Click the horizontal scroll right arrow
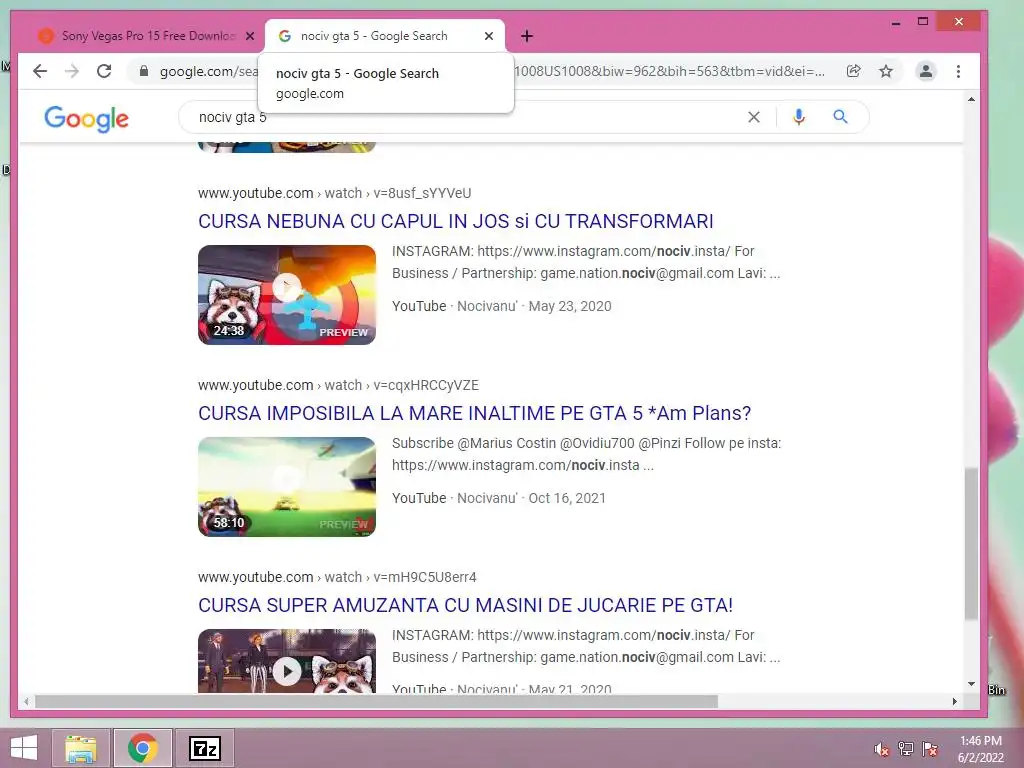The height and width of the screenshot is (768, 1024). coord(955,701)
